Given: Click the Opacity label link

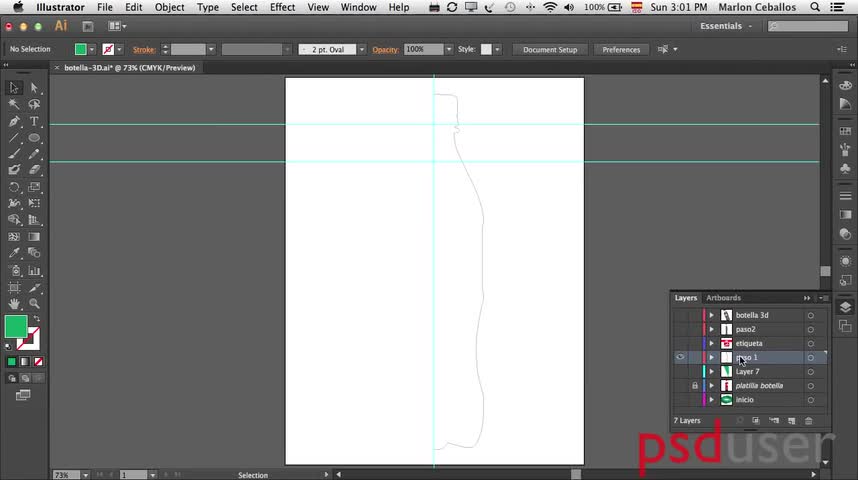Looking at the screenshot, I should (385, 50).
